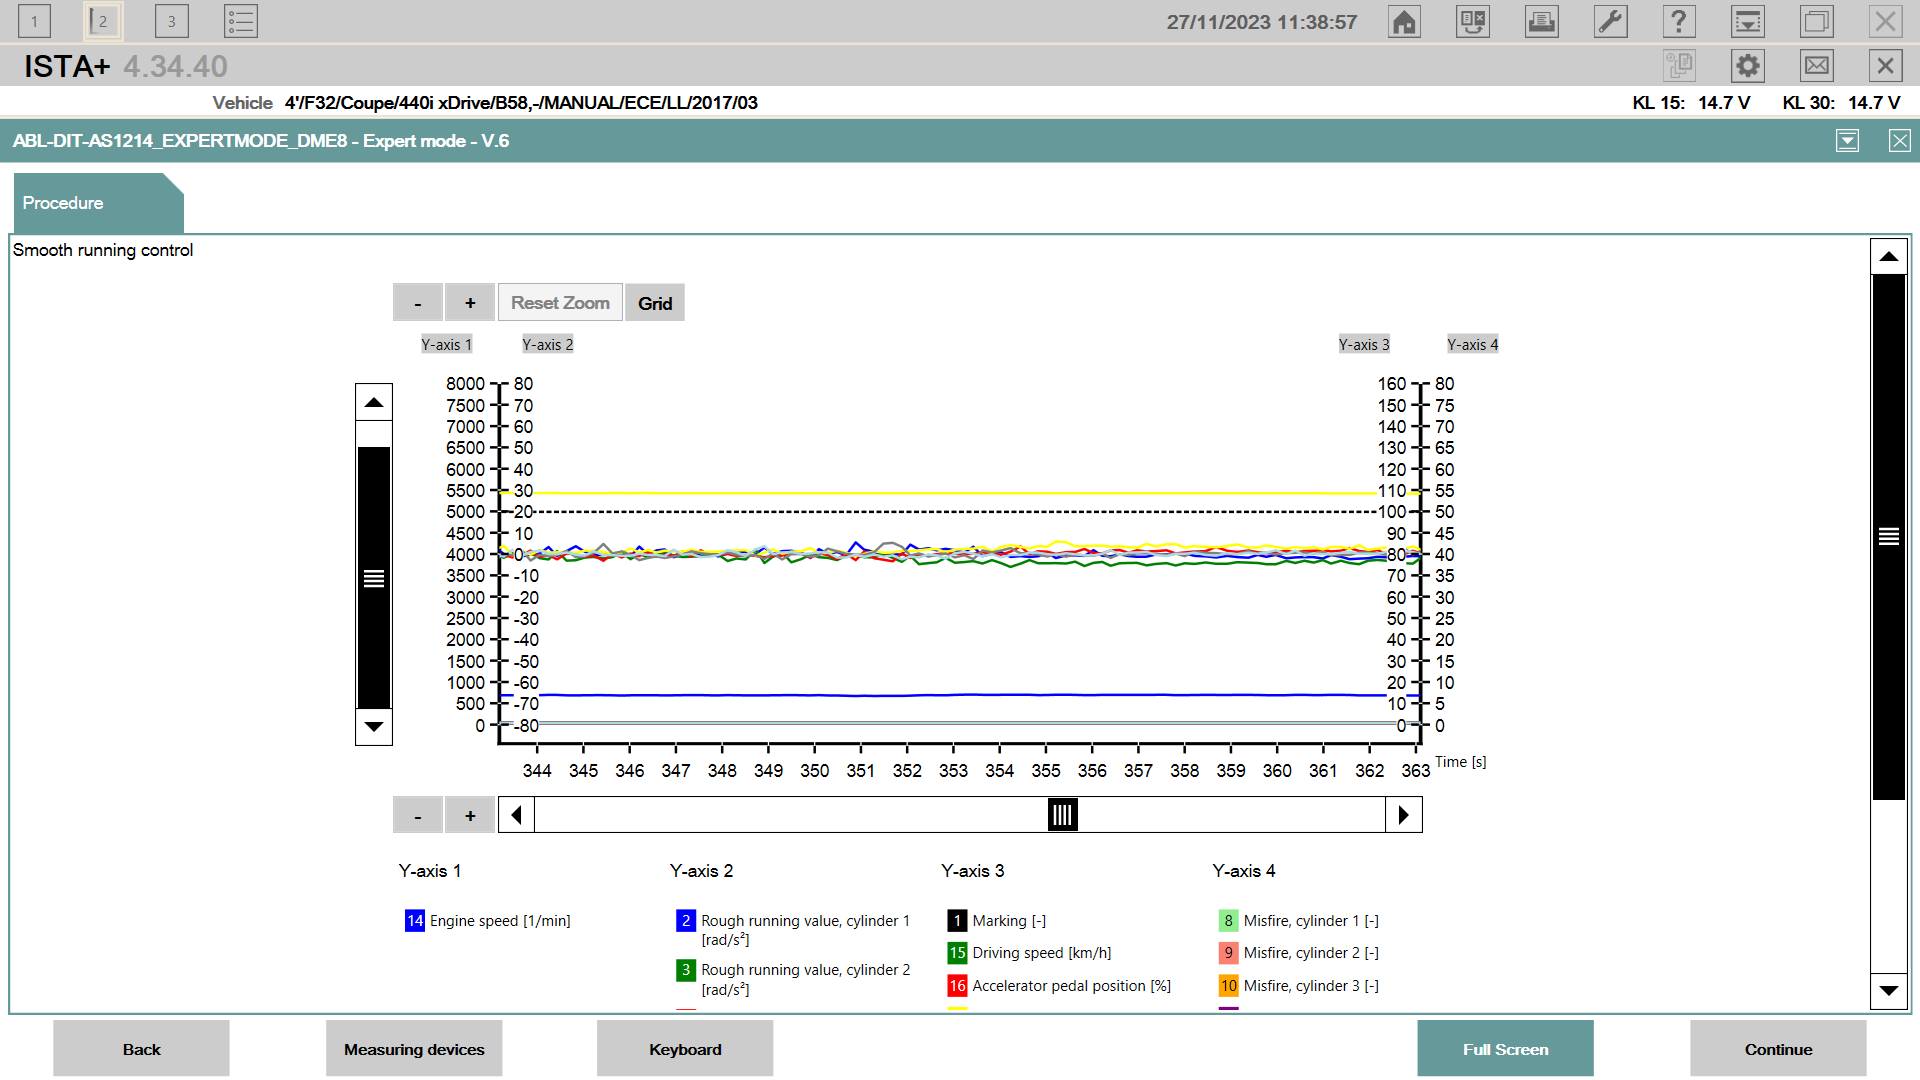Click the time axis slider handle
The height and width of the screenshot is (1080, 1920).
point(1062,815)
